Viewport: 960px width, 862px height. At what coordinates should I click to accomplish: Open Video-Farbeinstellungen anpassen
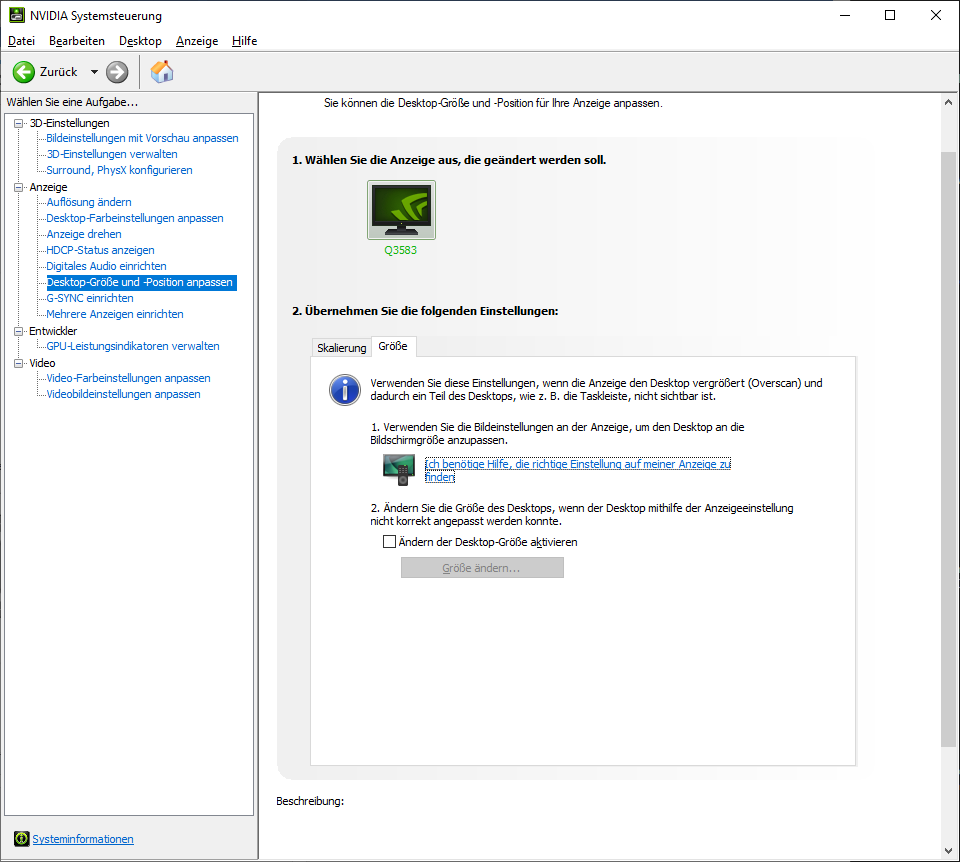129,378
